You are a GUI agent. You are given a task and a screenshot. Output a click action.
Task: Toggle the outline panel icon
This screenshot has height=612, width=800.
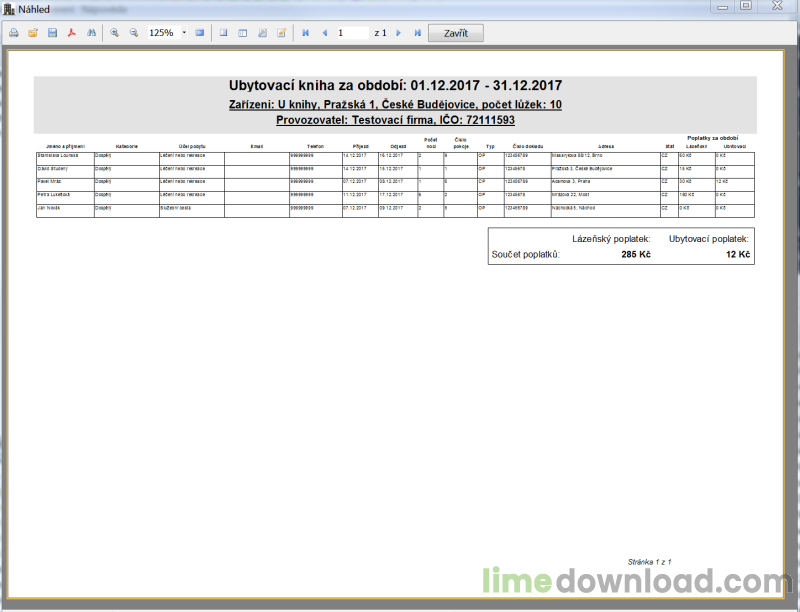point(223,33)
